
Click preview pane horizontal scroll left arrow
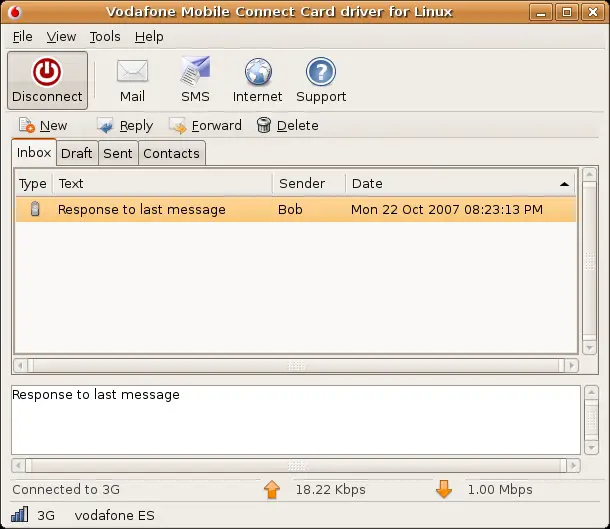(x=18, y=465)
